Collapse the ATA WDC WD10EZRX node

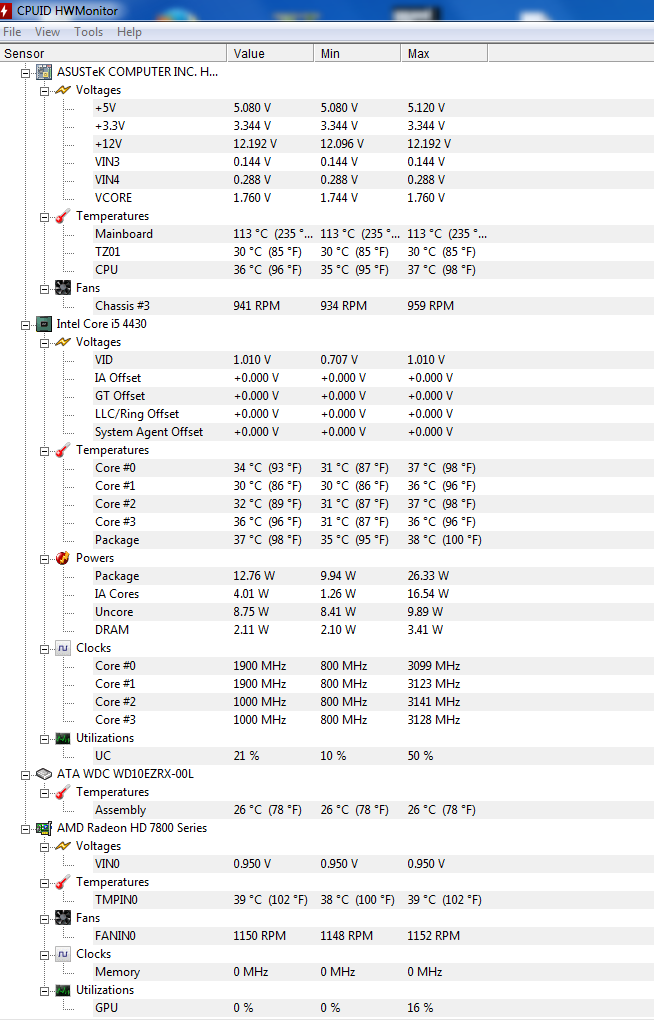pos(25,775)
